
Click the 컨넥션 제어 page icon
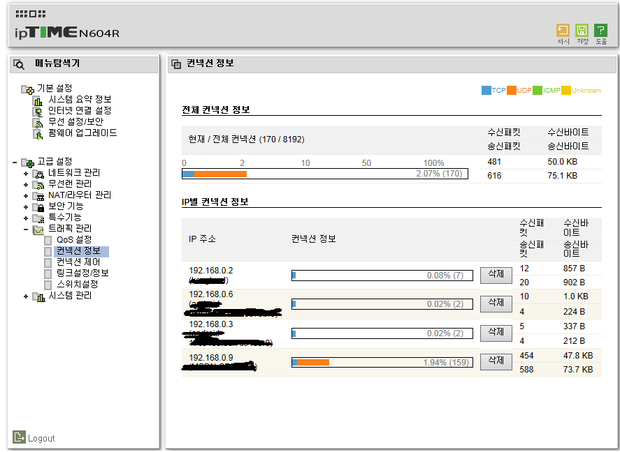coord(48,263)
